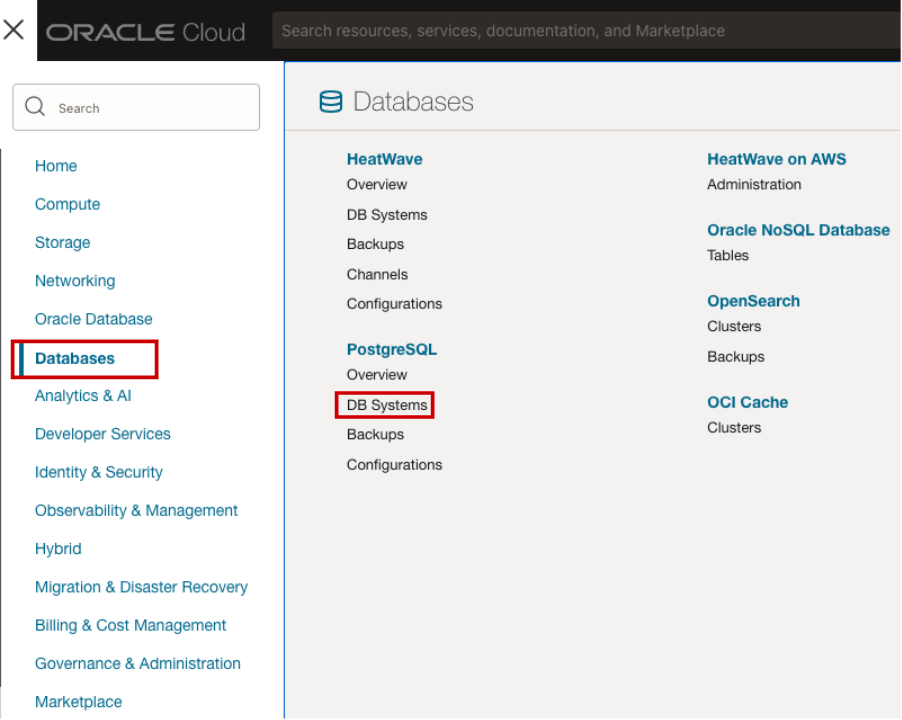Open Overview under HeatWave
This screenshot has height=720, width=902.
tap(377, 185)
